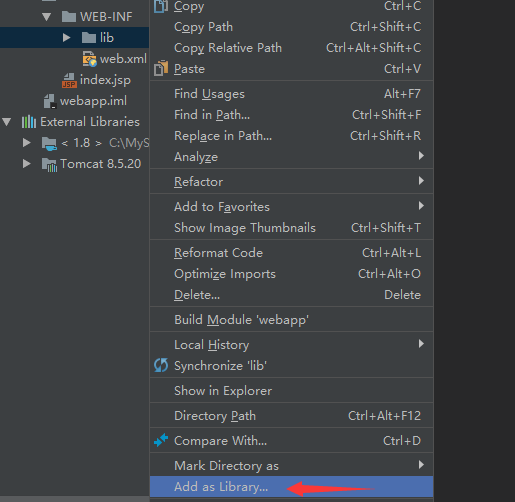The image size is (515, 502).
Task: Select Replace in Path...
Action: (292, 136)
